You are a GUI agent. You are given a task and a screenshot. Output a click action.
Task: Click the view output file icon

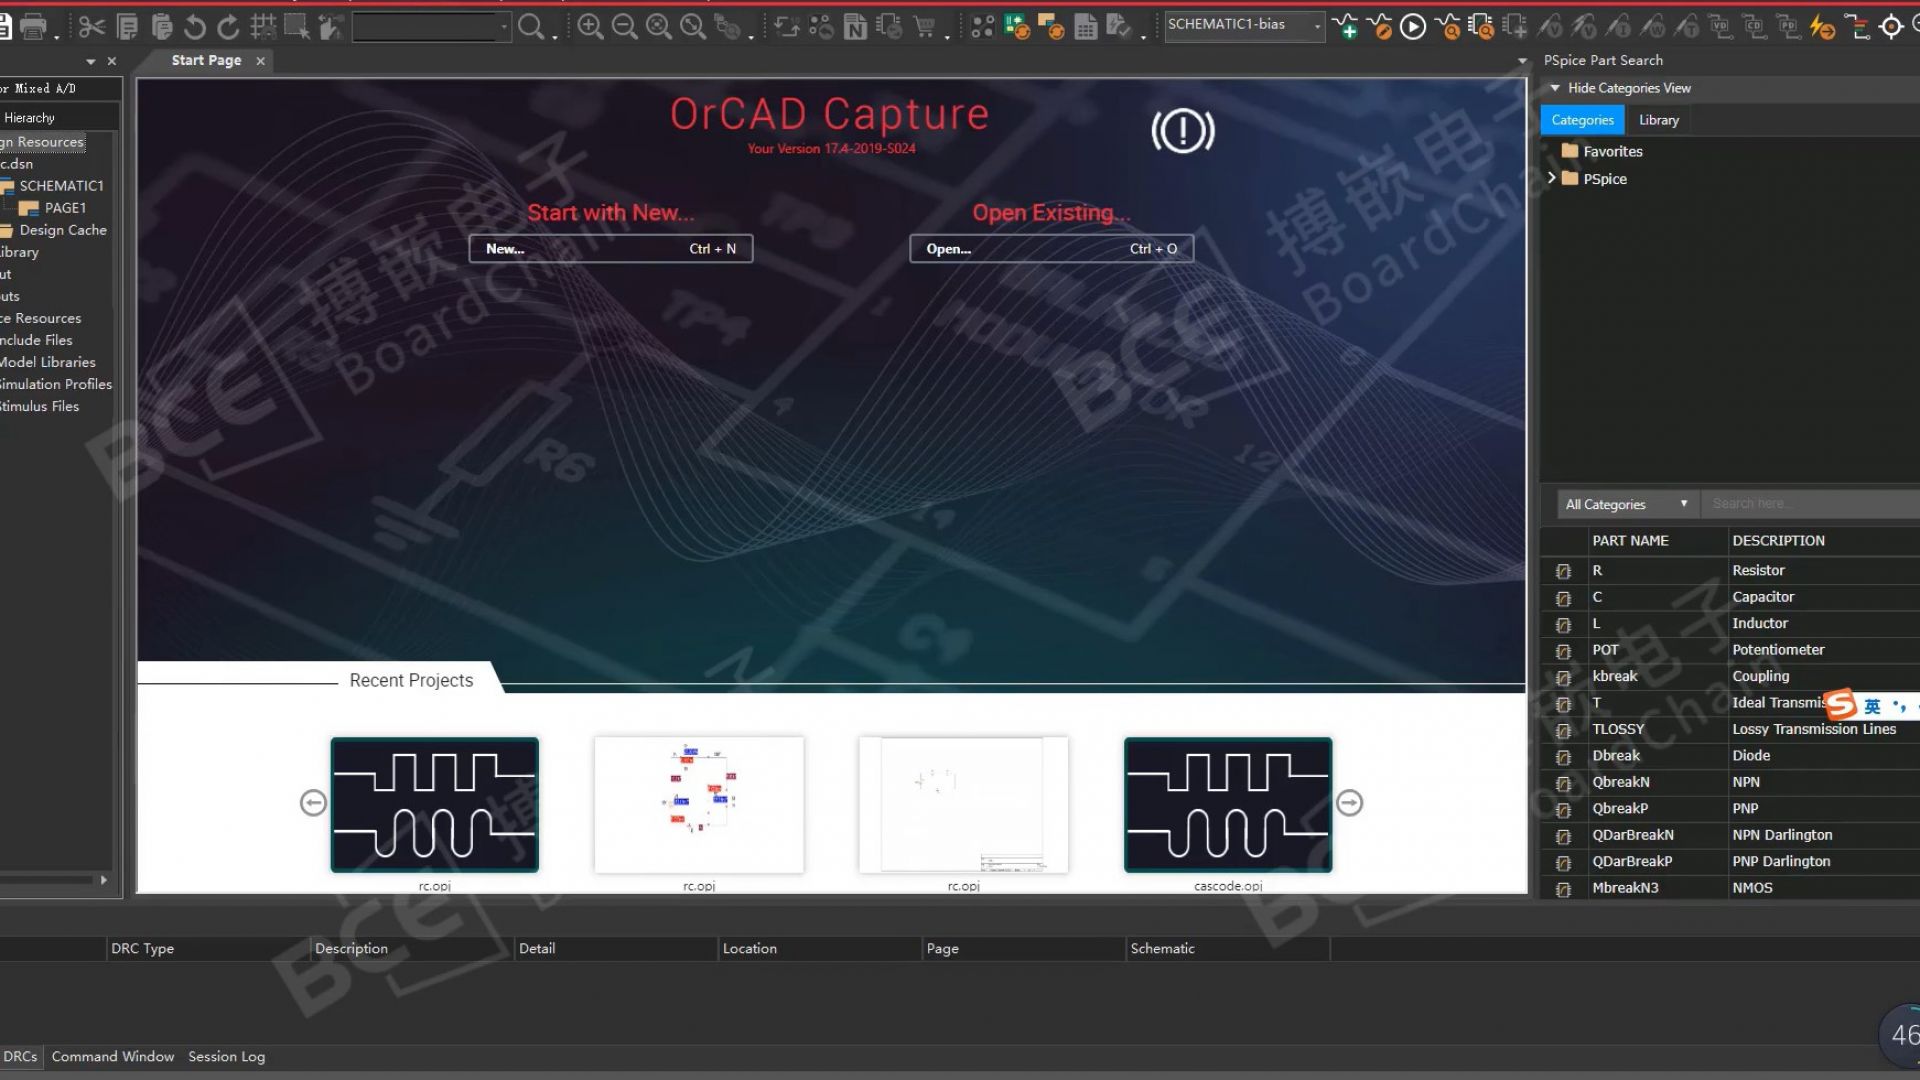(1481, 27)
